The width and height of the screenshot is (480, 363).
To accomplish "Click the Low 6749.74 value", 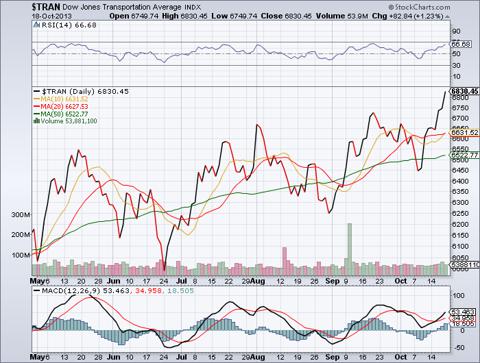I will (x=235, y=16).
